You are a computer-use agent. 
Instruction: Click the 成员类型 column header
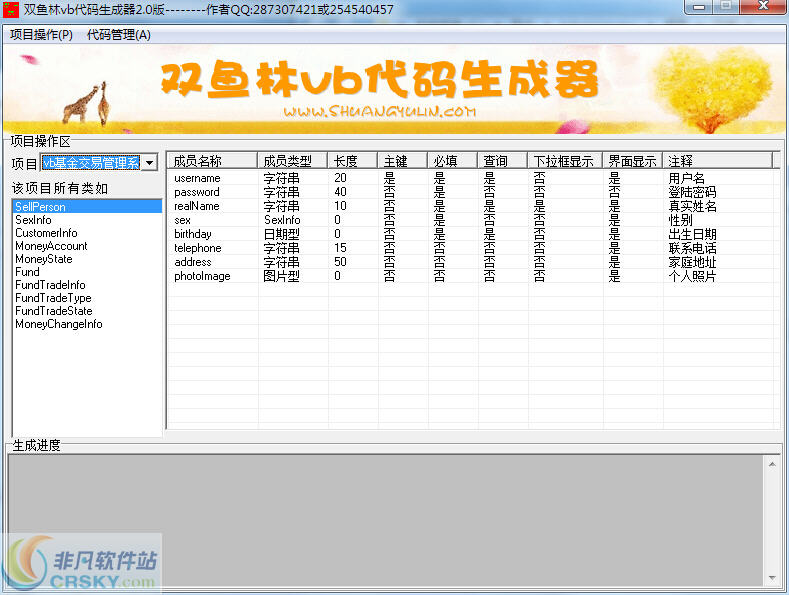click(292, 161)
